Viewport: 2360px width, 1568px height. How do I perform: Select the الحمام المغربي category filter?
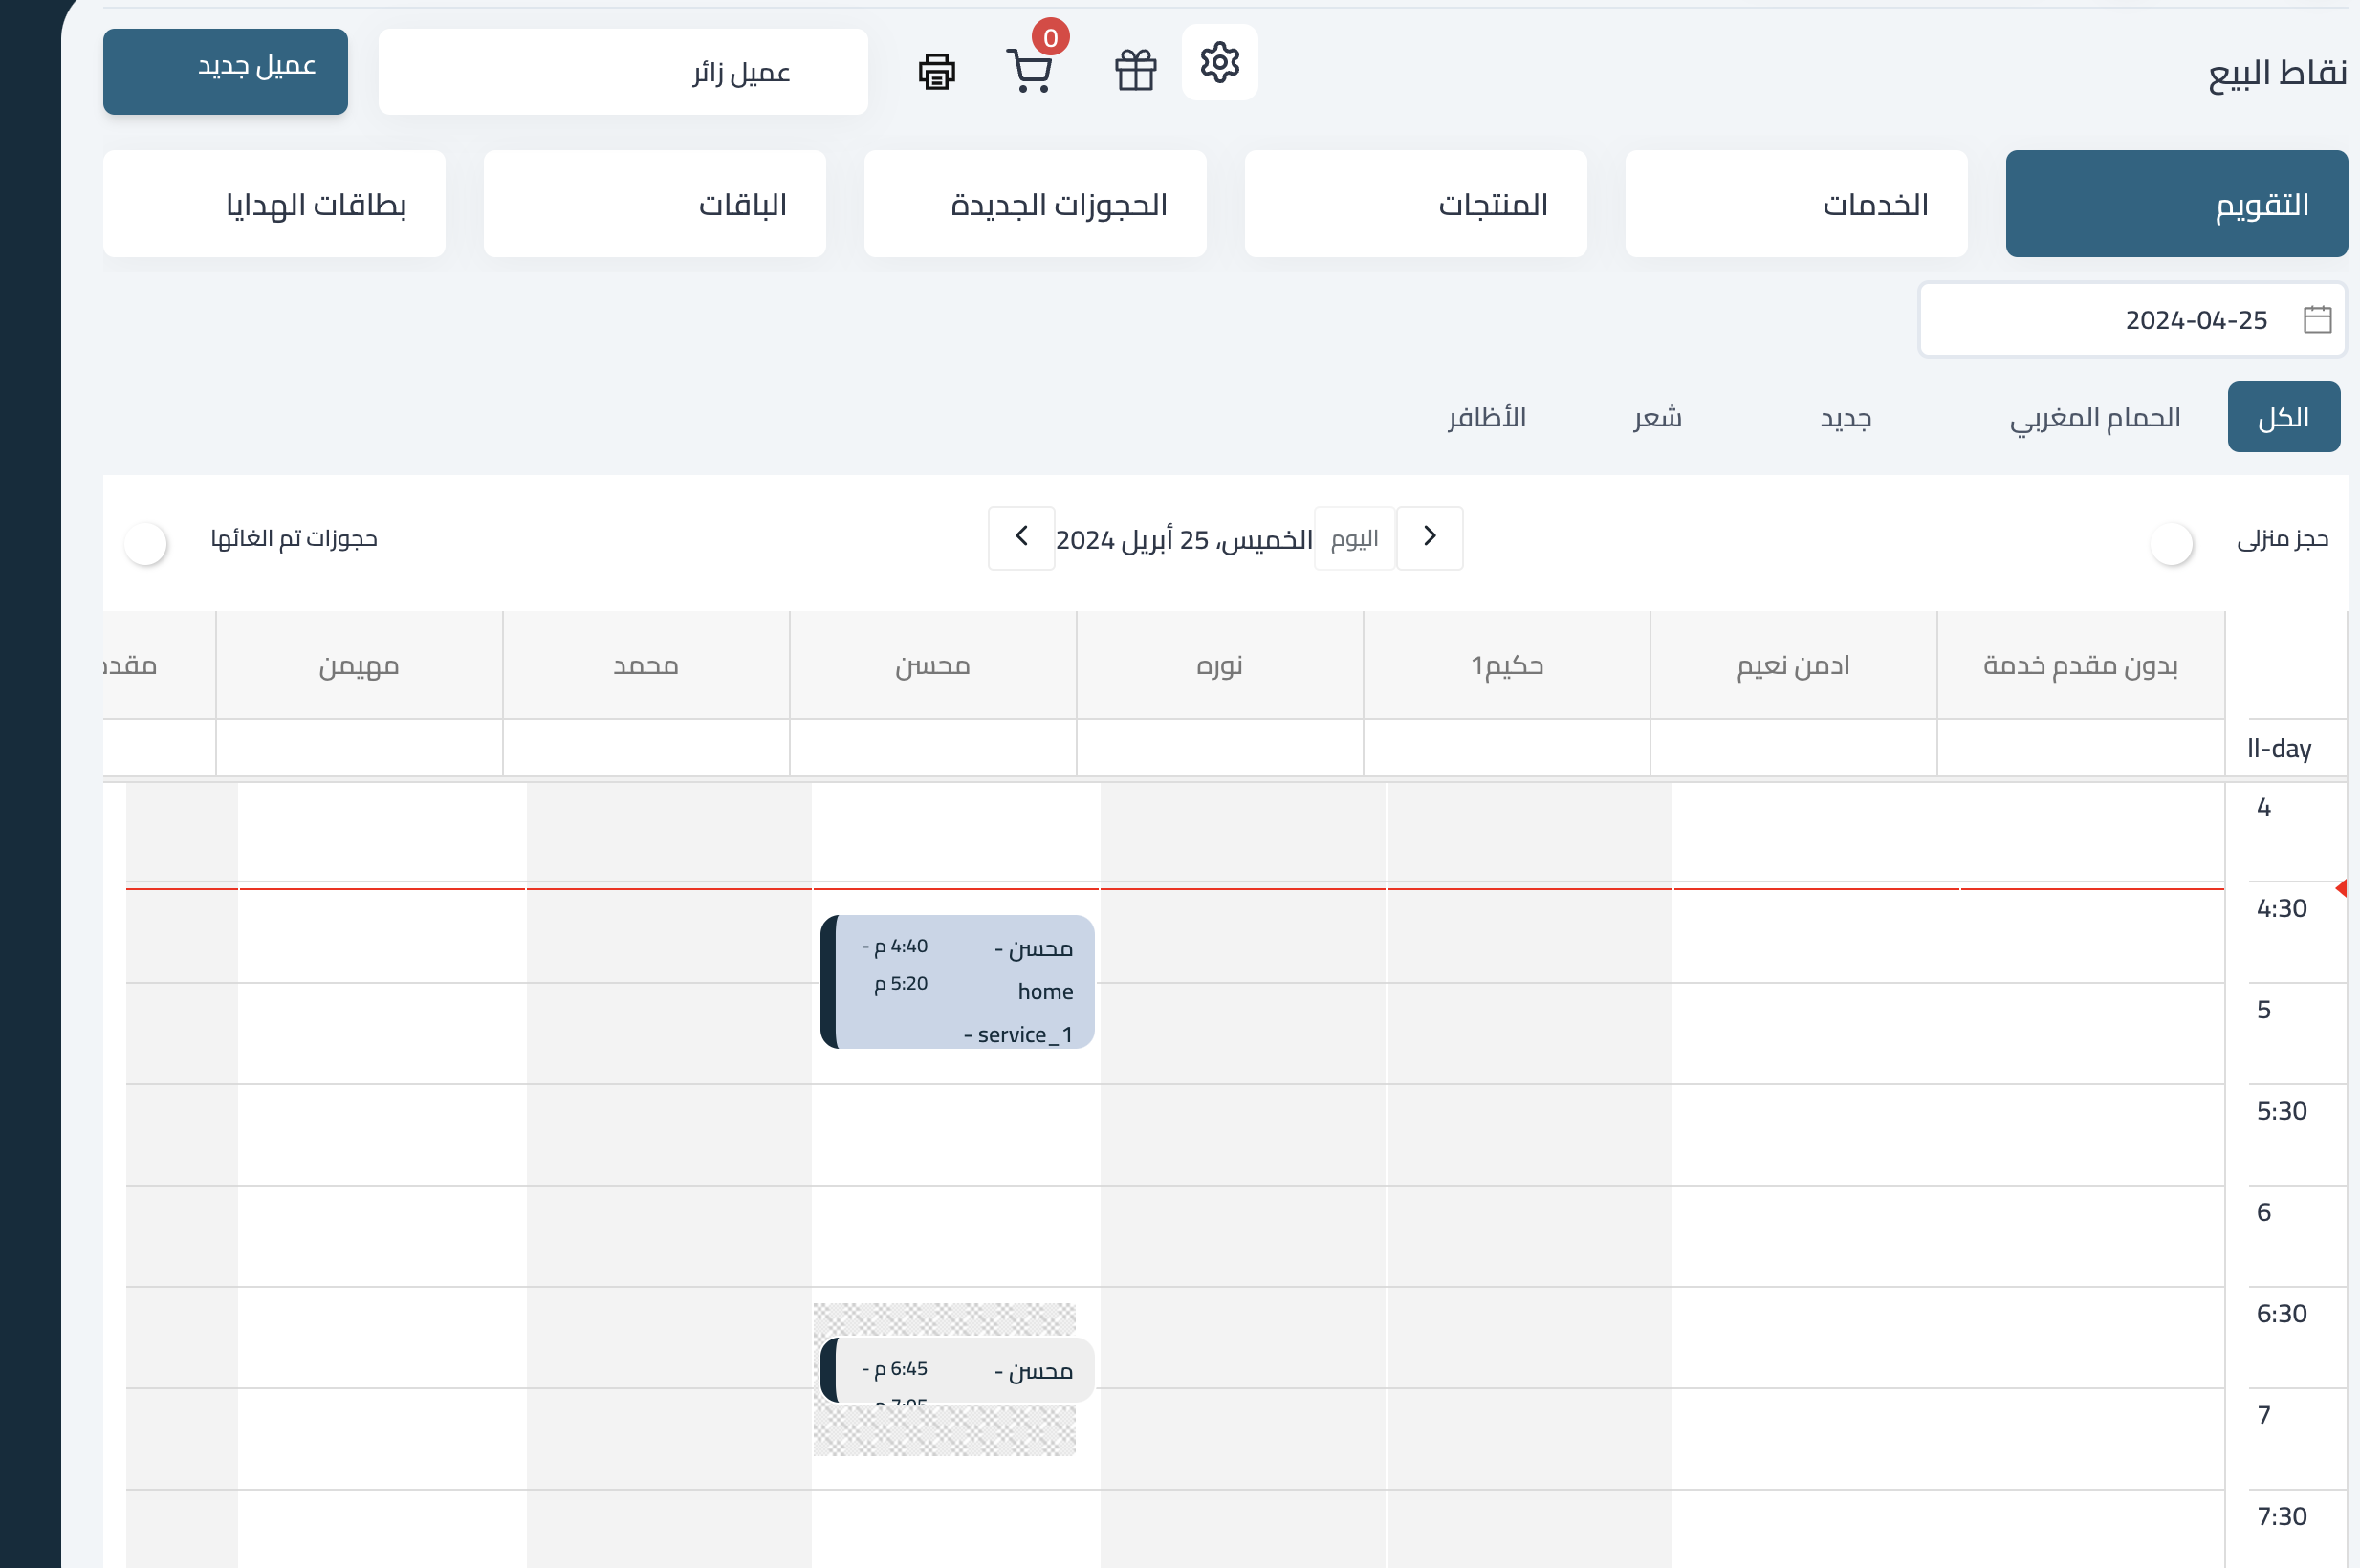pyautogui.click(x=2095, y=417)
